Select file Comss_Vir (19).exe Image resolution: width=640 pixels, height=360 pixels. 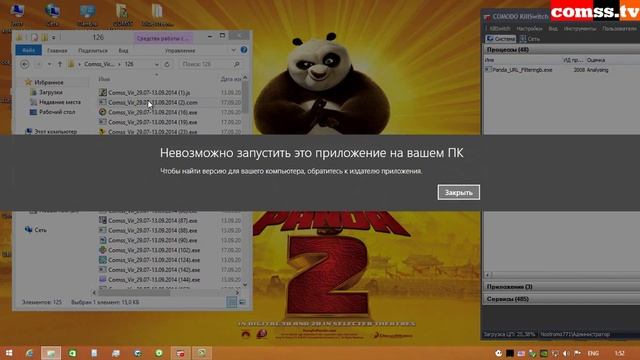coord(152,122)
